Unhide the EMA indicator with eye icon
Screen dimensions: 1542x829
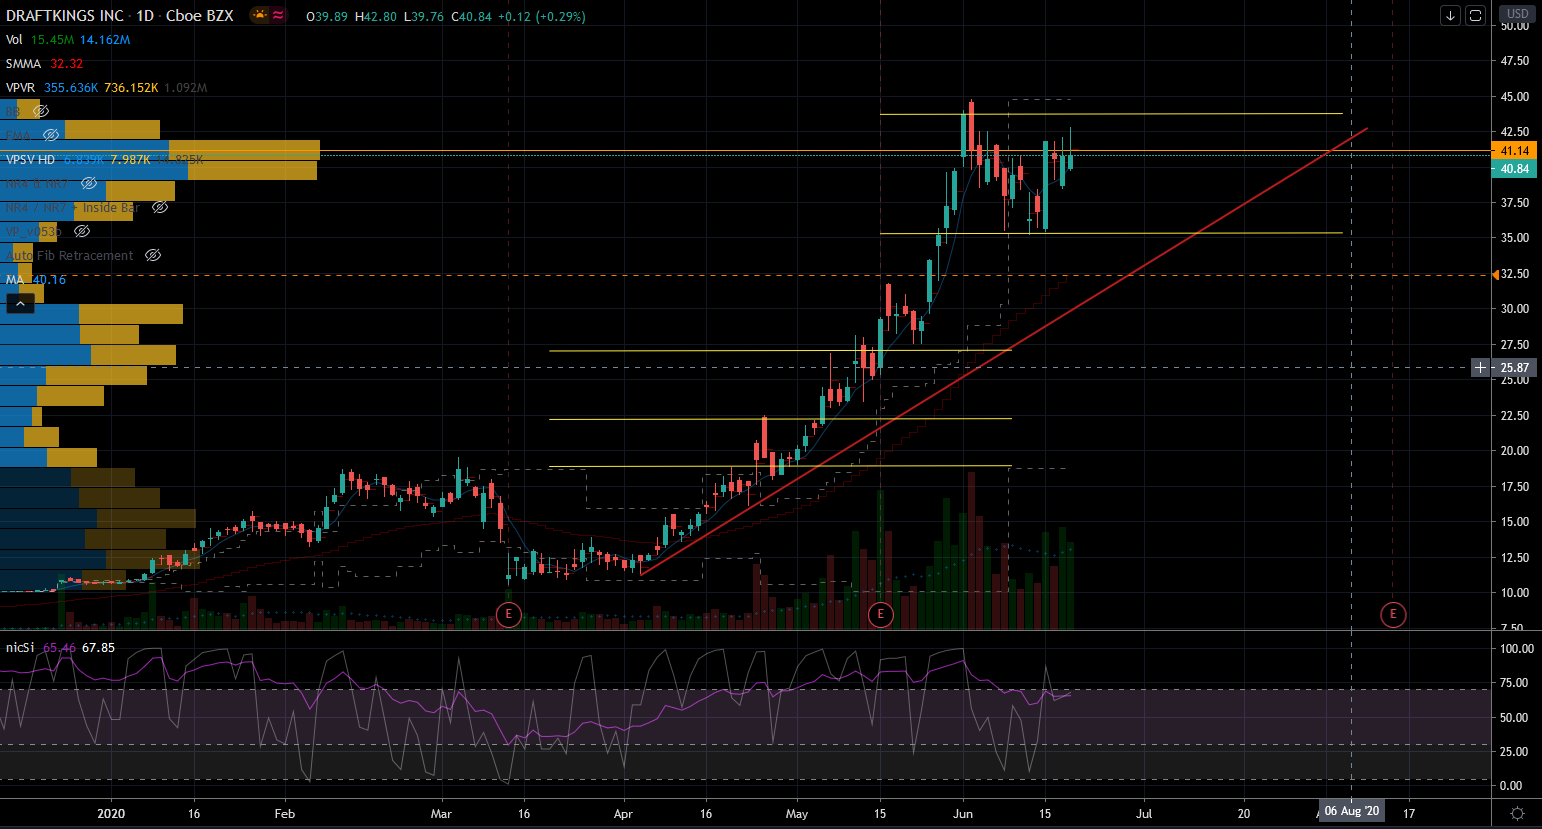[x=51, y=135]
